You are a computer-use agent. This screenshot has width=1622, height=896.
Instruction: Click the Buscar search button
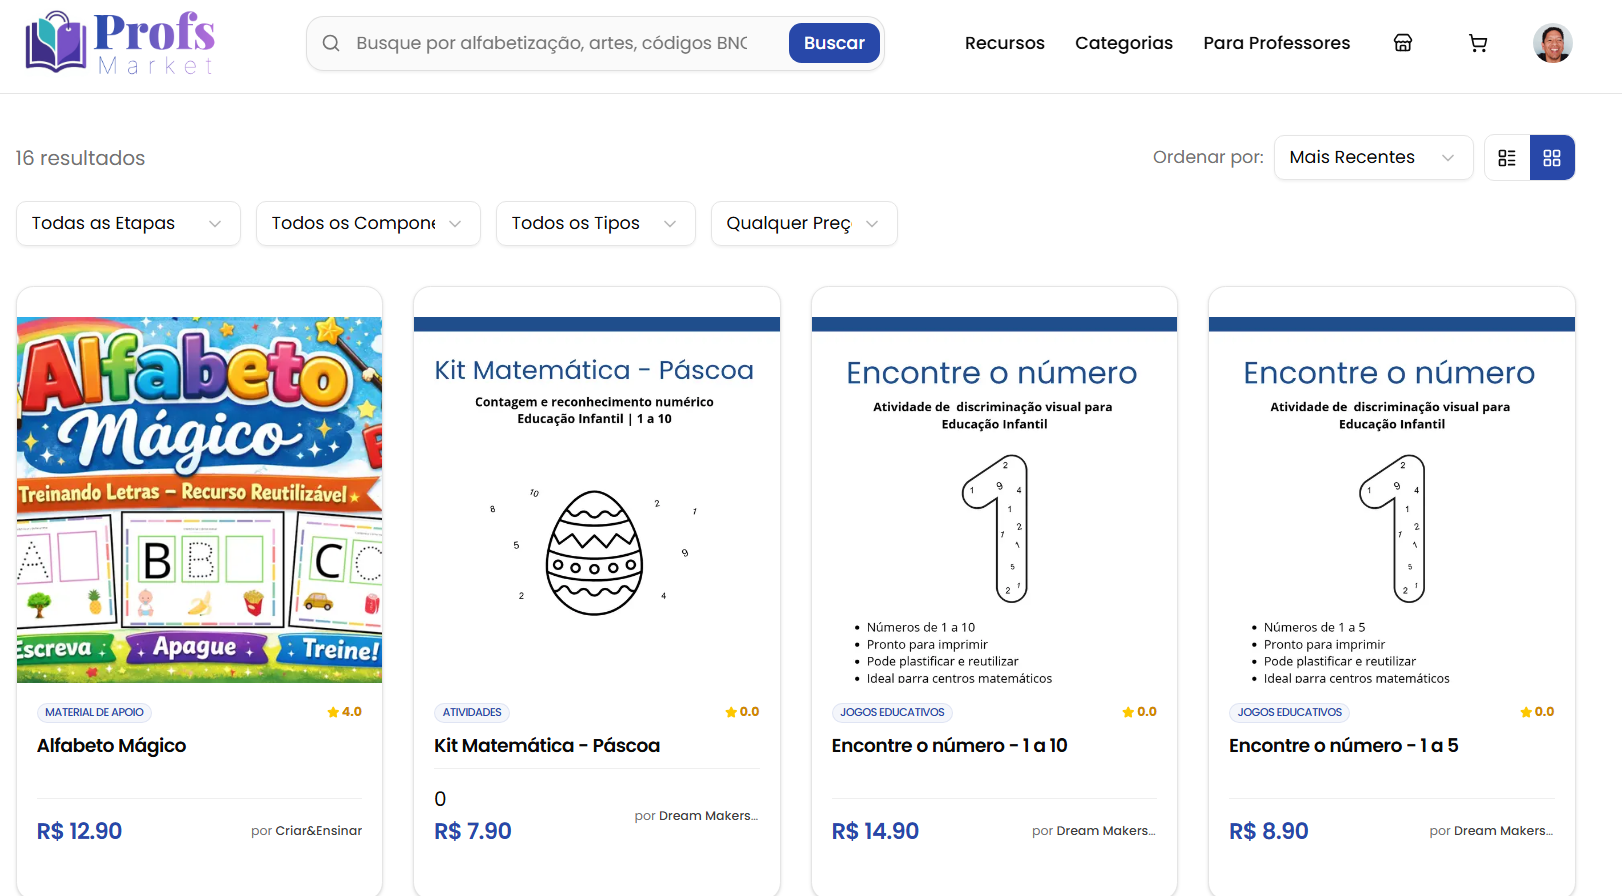click(834, 43)
